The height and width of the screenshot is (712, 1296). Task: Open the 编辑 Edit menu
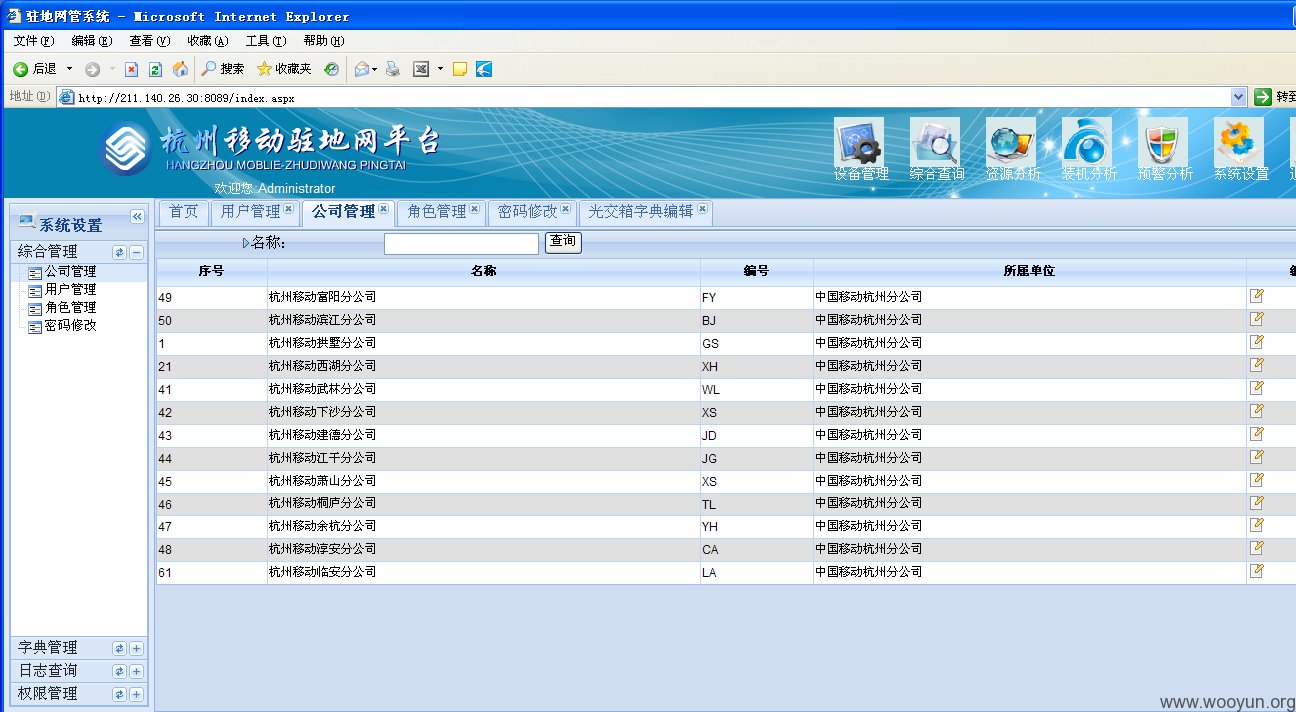[x=92, y=41]
